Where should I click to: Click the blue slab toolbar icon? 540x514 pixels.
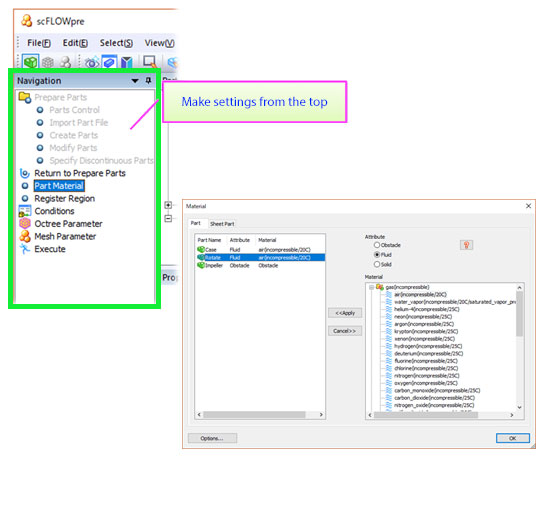point(109,62)
